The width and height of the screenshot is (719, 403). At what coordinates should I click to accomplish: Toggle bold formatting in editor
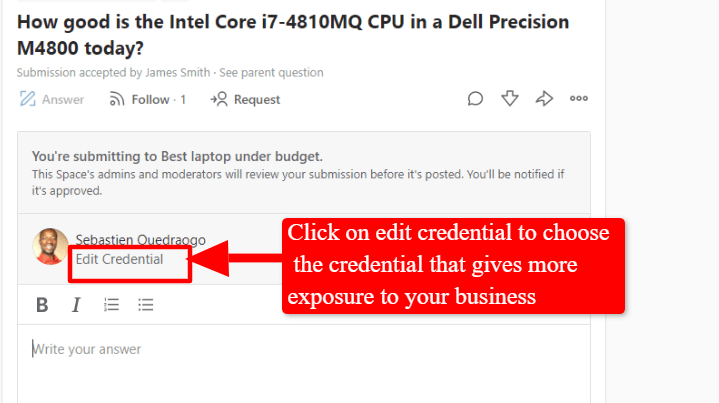point(42,305)
